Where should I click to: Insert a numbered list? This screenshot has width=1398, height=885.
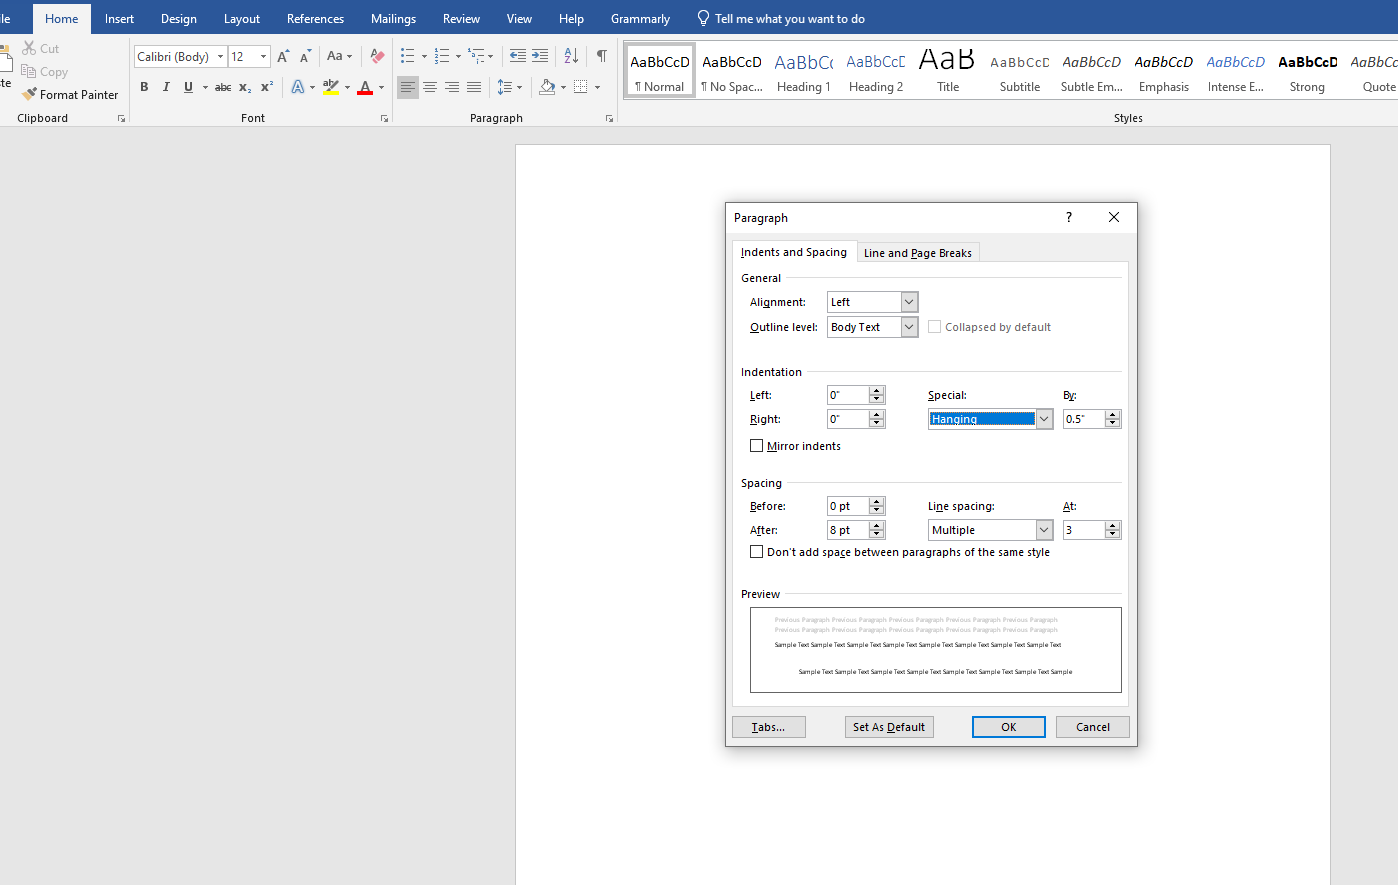point(442,56)
